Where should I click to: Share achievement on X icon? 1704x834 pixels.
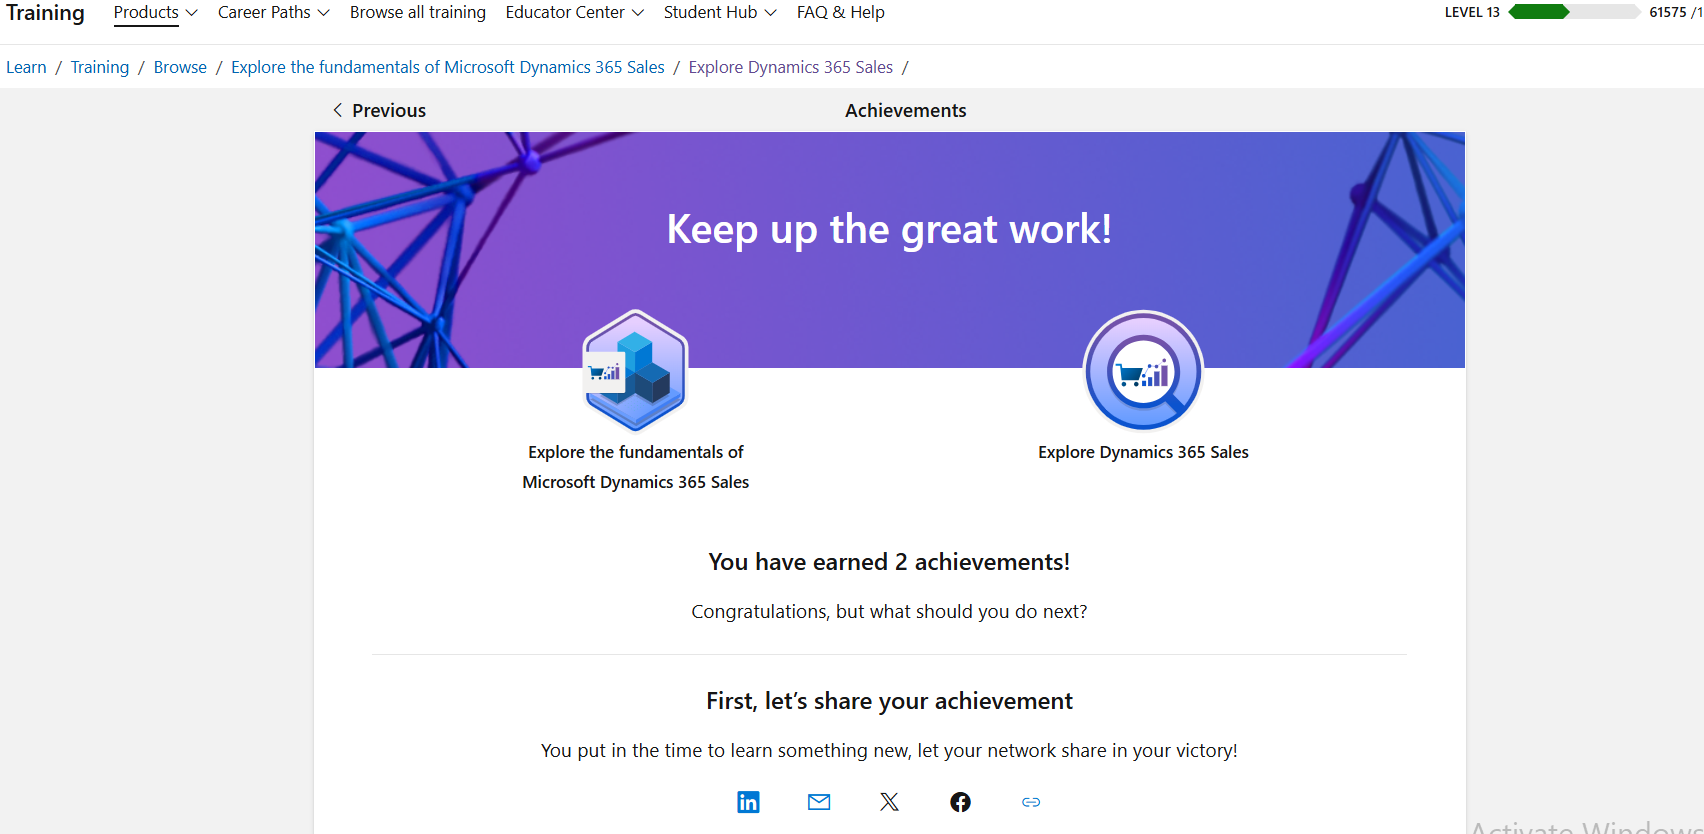point(889,802)
